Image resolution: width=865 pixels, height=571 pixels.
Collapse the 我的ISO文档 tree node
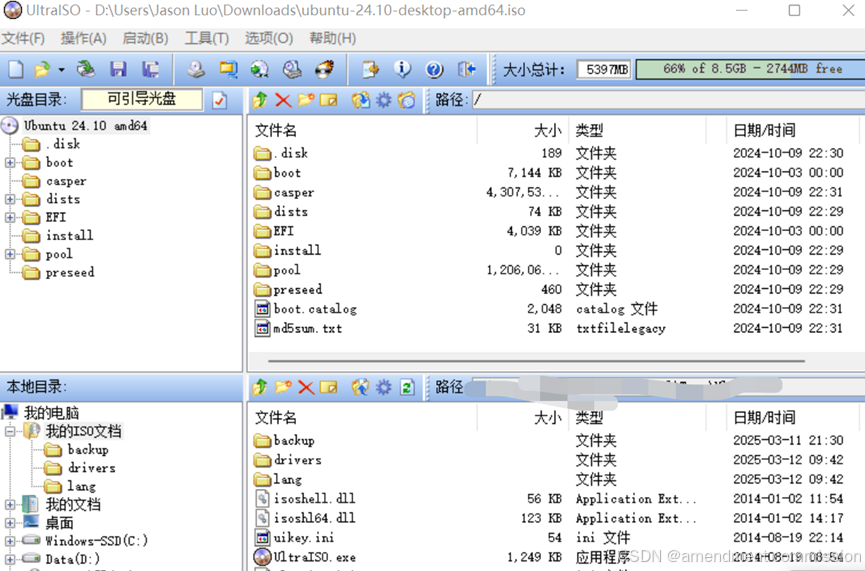(x=10, y=431)
